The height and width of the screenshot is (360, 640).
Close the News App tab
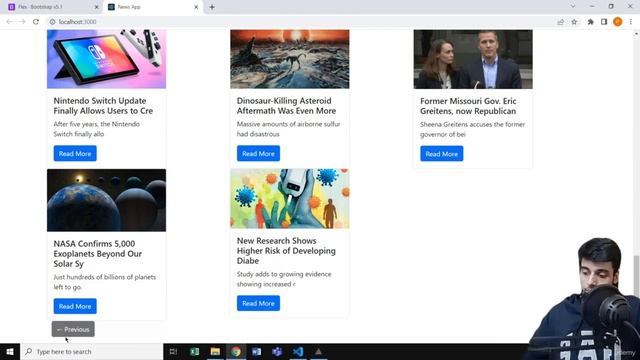196,7
